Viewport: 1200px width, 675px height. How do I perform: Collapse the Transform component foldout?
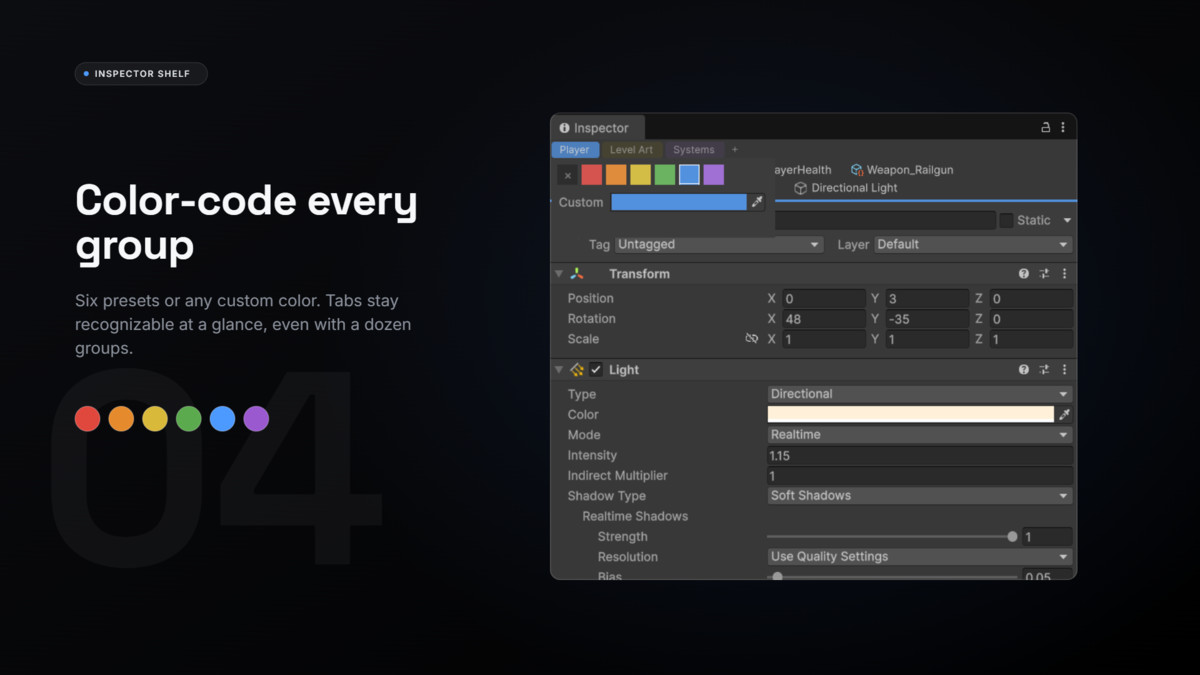tap(559, 274)
